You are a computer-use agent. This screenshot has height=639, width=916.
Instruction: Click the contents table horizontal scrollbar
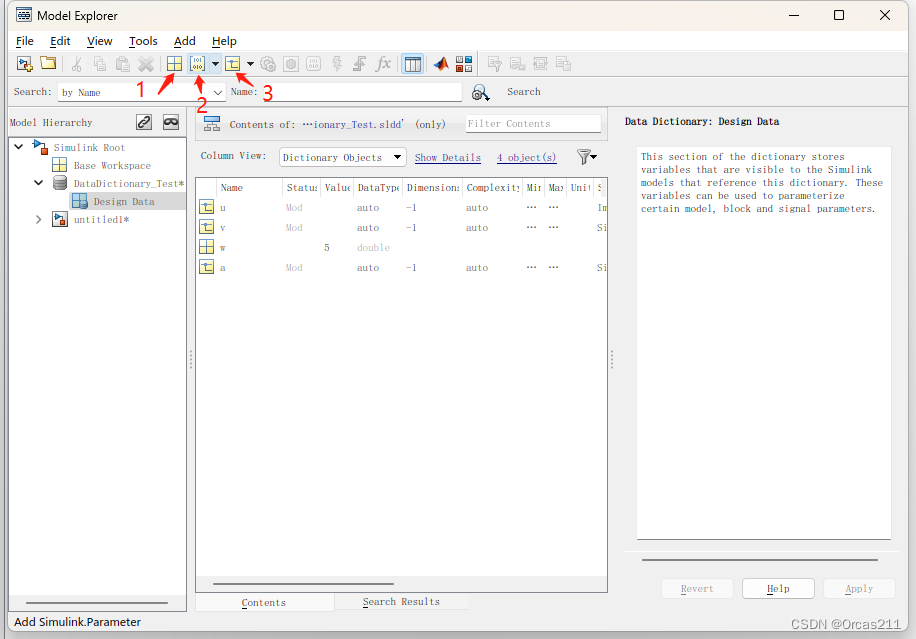point(303,583)
